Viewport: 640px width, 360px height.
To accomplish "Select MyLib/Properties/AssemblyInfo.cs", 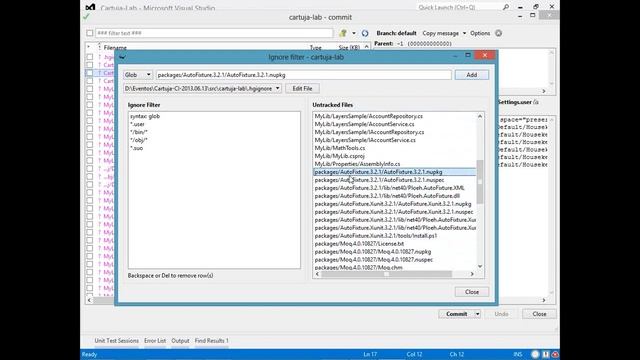I will tap(357, 164).
